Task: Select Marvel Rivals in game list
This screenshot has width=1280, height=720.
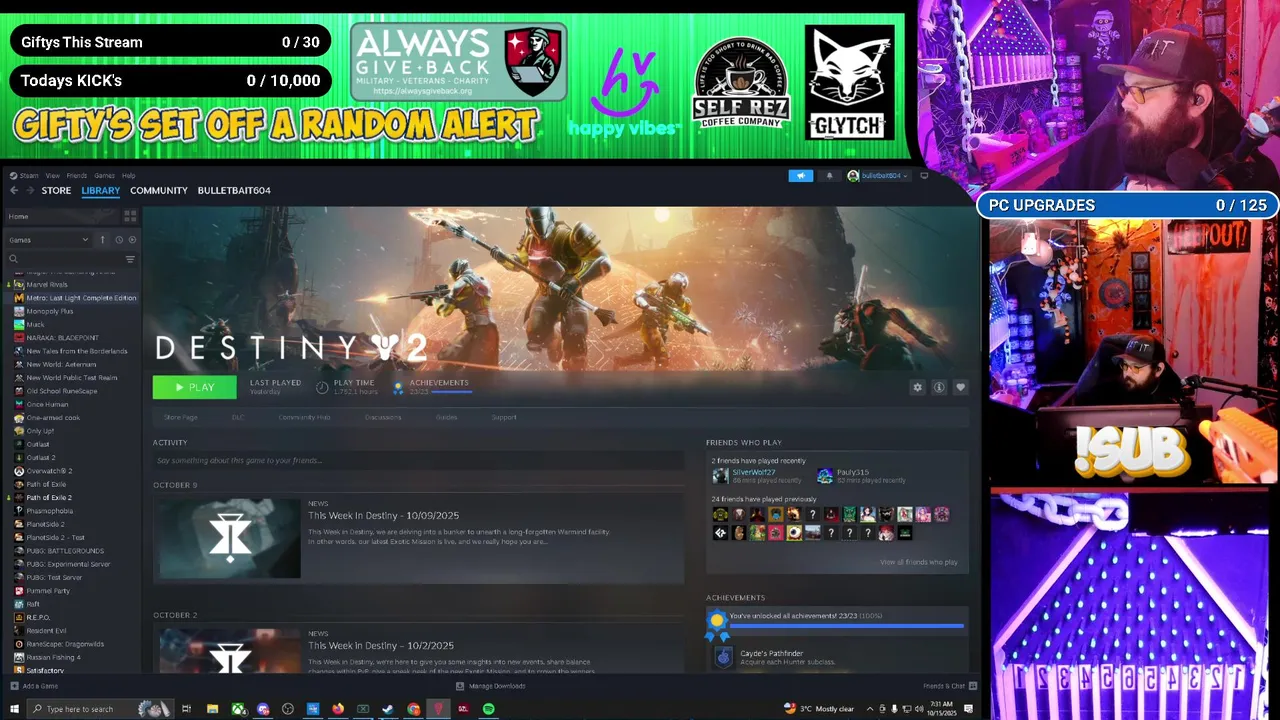Action: coord(47,284)
